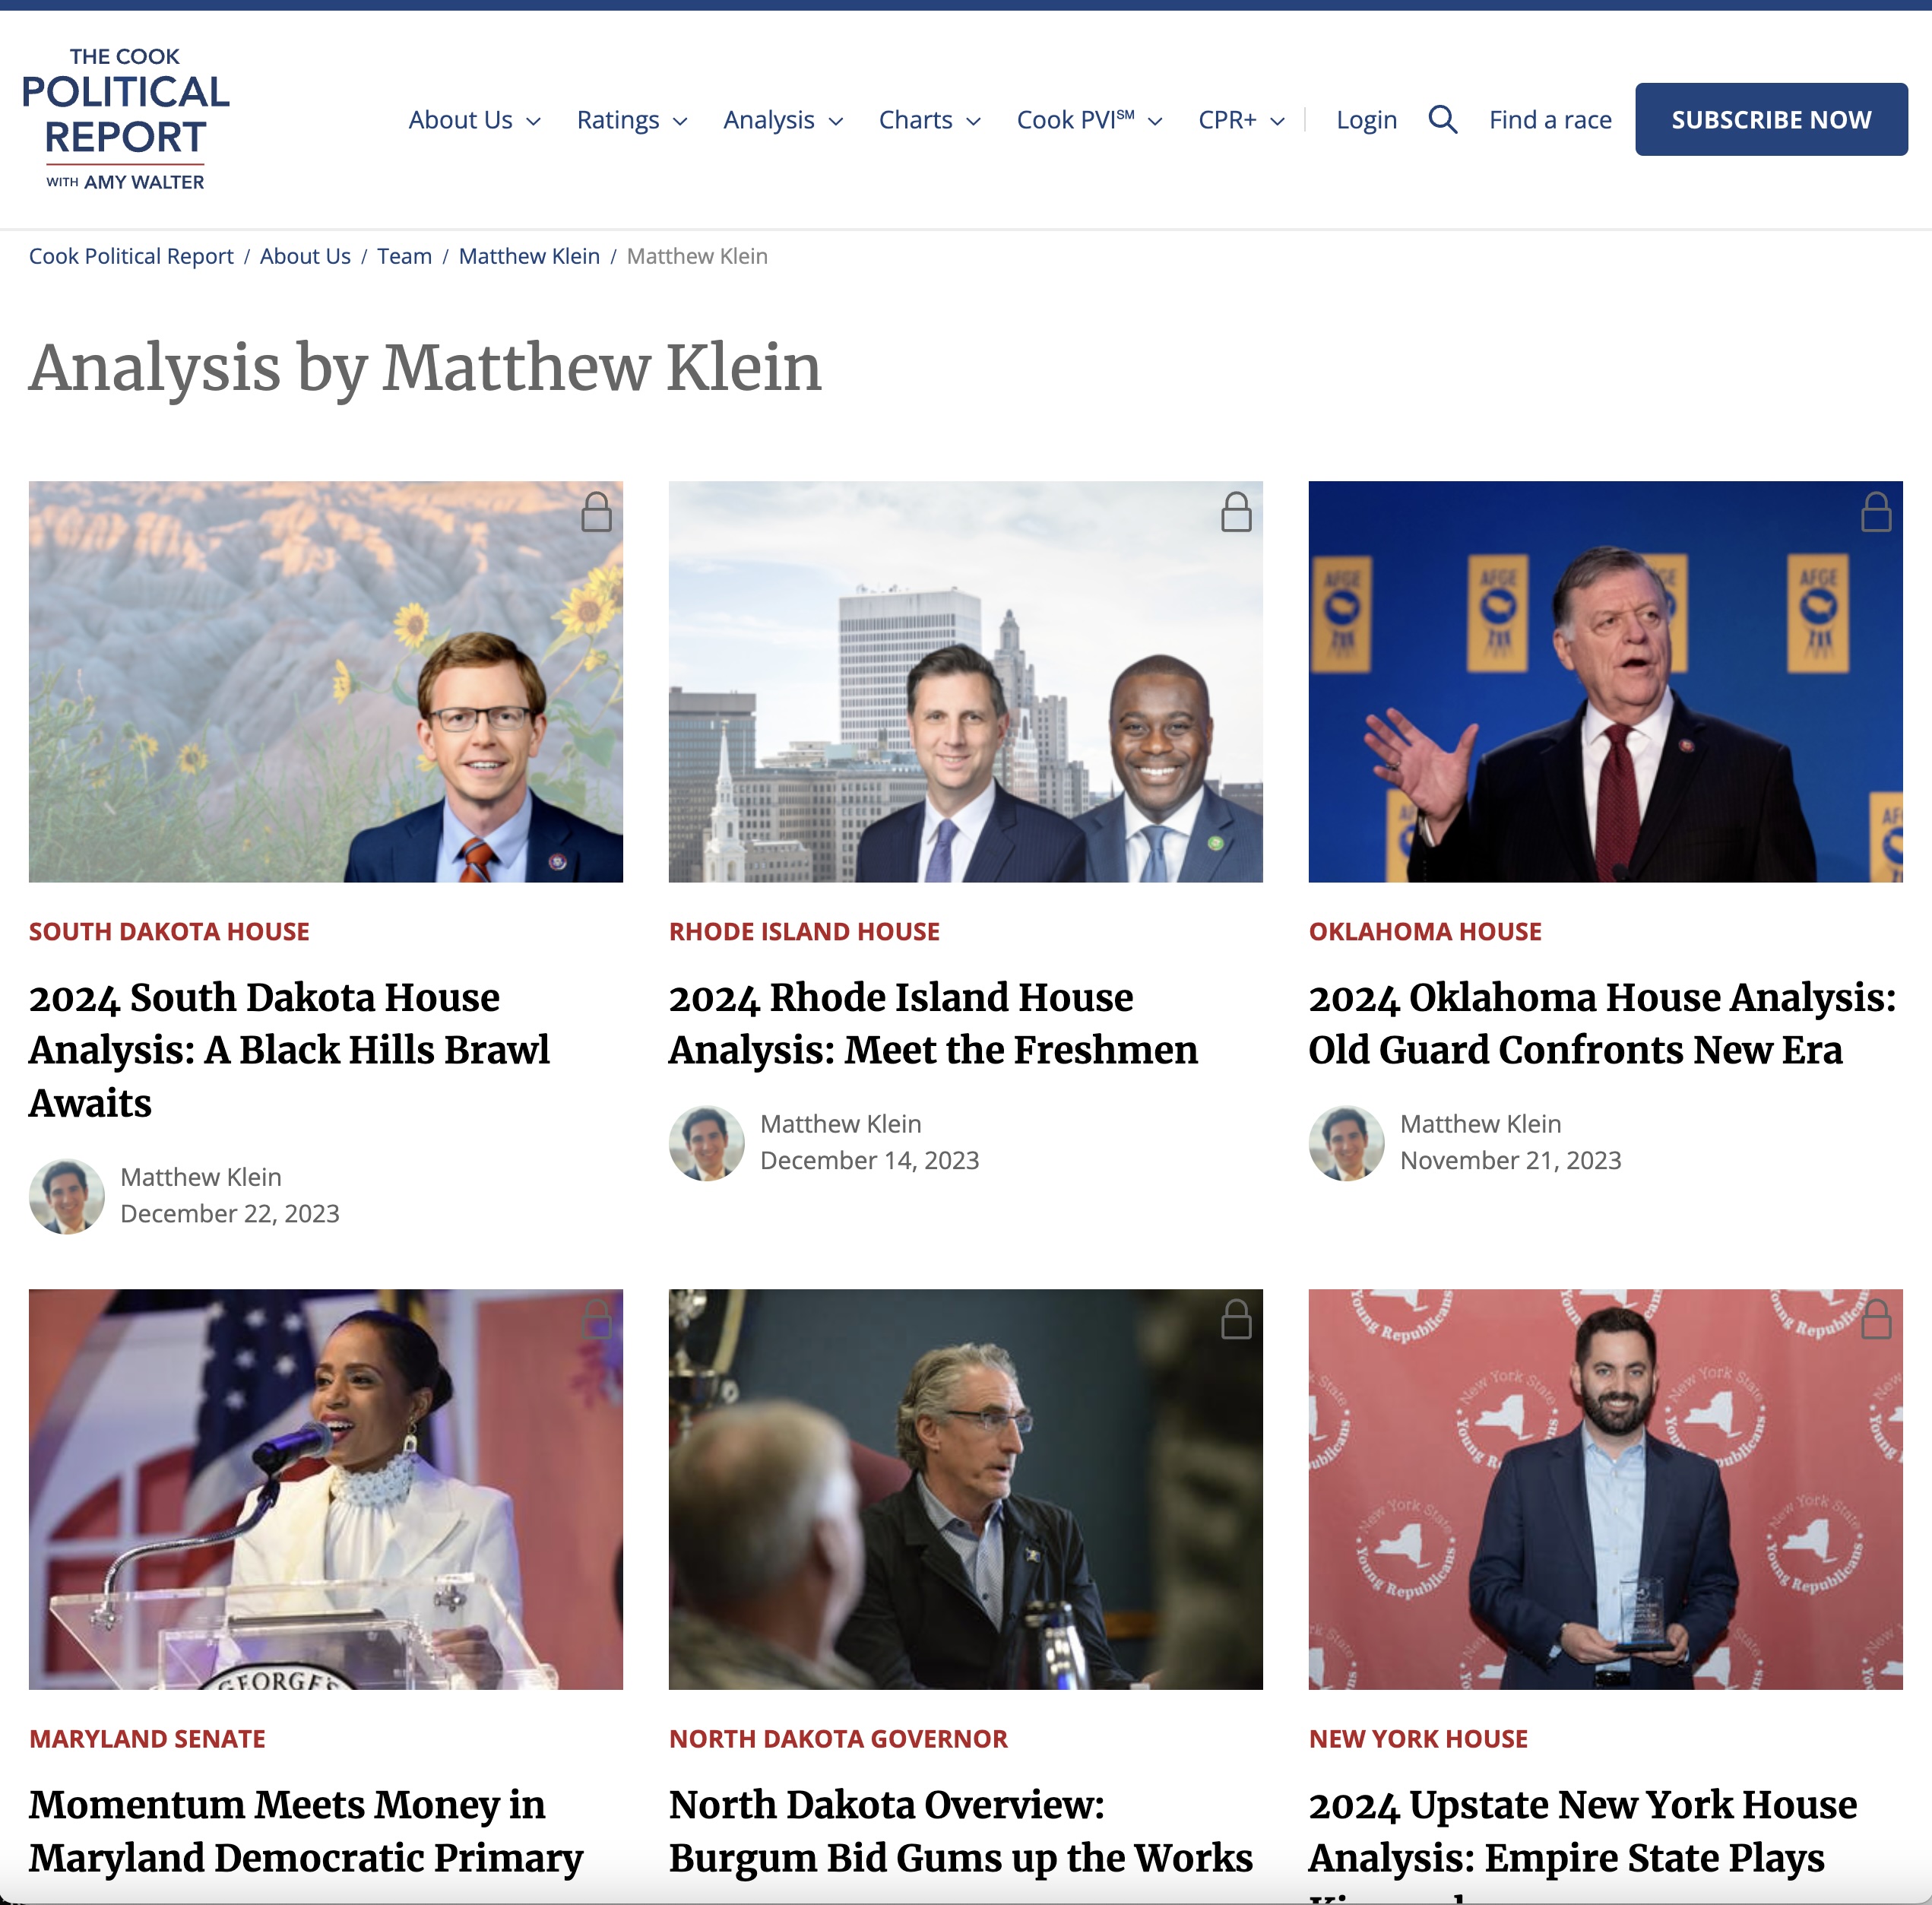Open the Charts dropdown menu
Viewport: 1932px width, 1905px height.
click(x=930, y=120)
